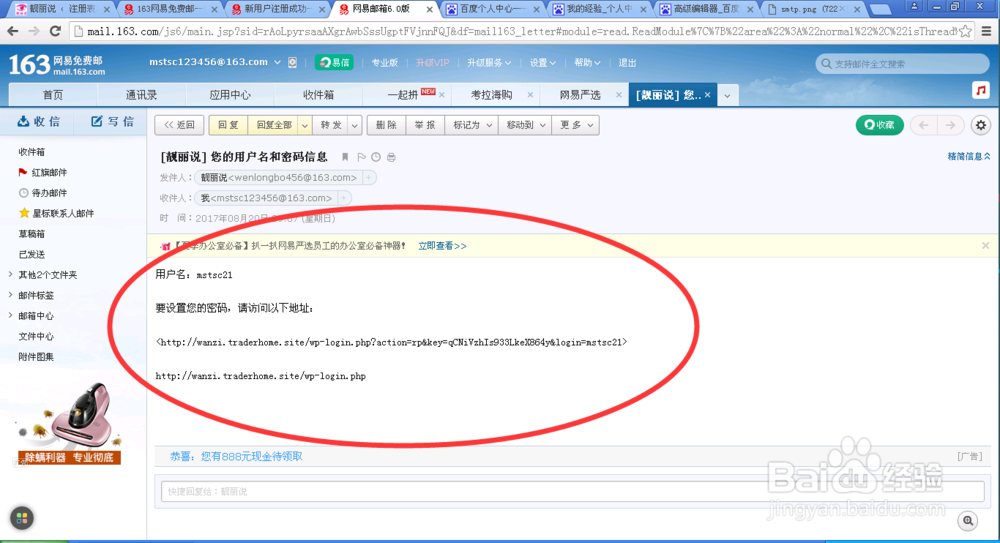This screenshot has width=1000, height=543.
Task: Close the 一起拼 tab
Action: pyautogui.click(x=442, y=95)
